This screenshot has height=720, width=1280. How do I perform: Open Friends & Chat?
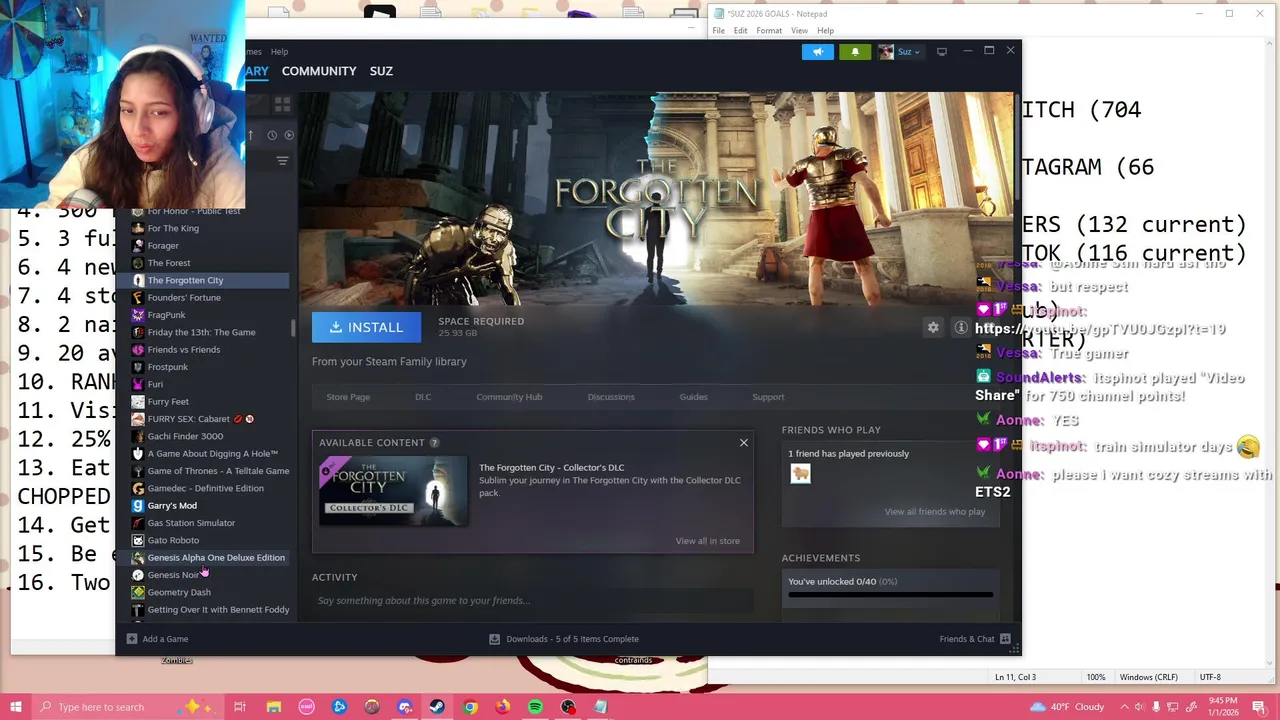pyautogui.click(x=975, y=639)
